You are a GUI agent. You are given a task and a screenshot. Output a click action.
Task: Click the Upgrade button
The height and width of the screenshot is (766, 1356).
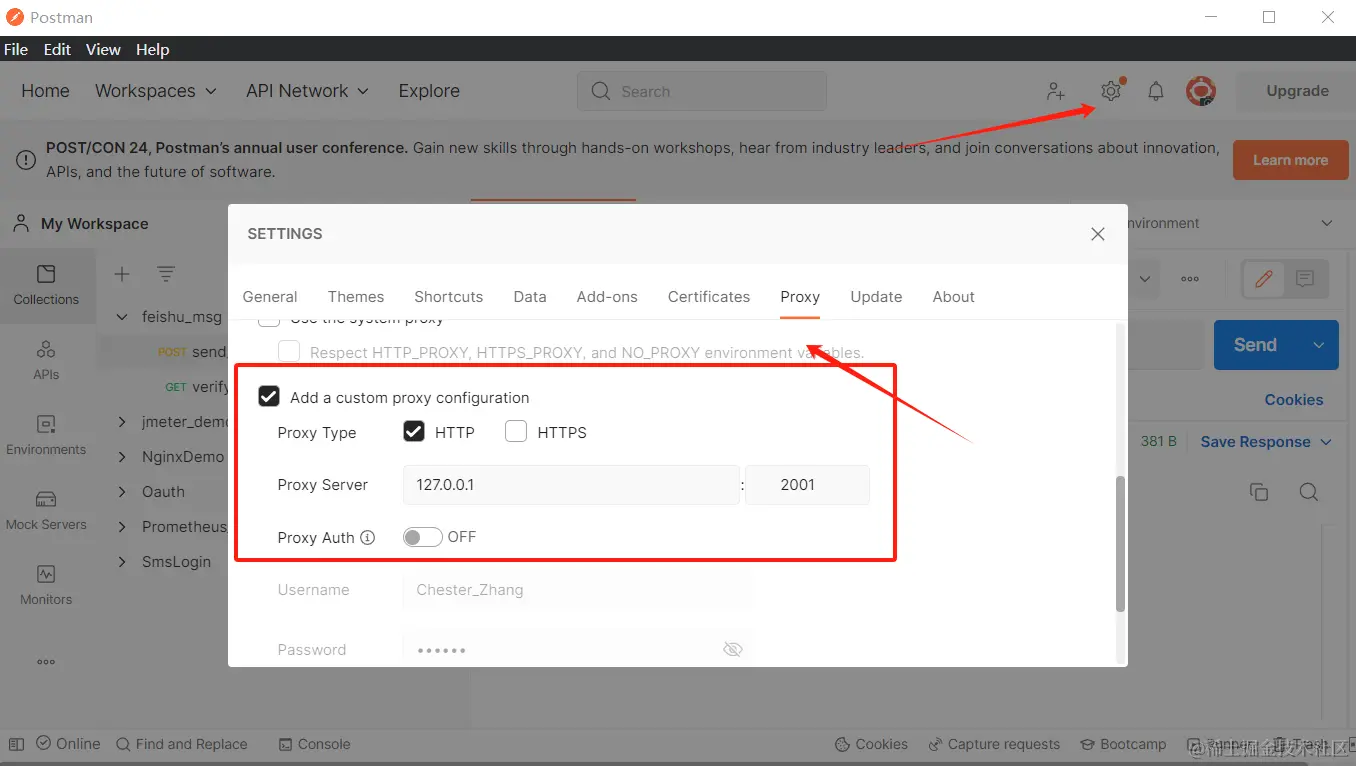pyautogui.click(x=1297, y=91)
